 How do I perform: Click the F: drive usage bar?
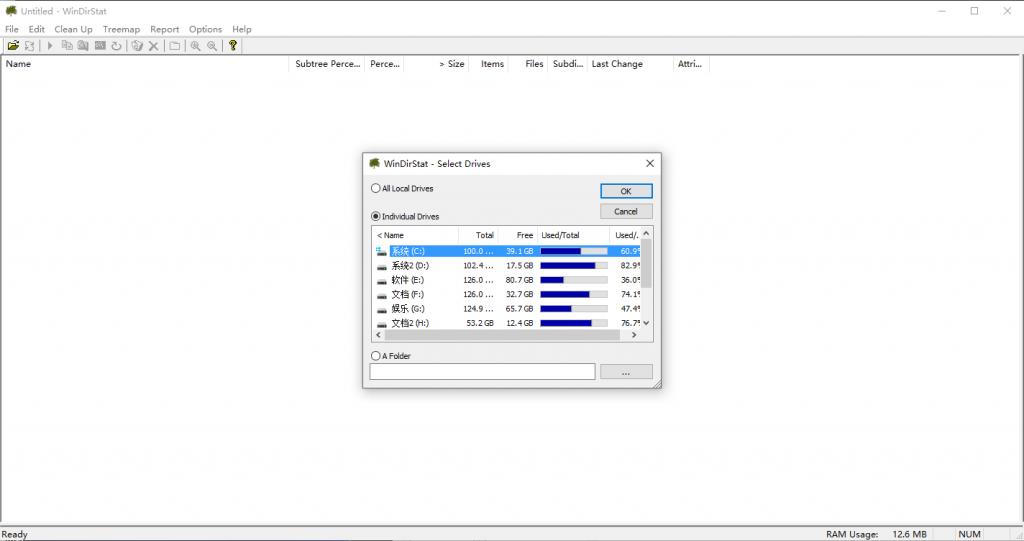[x=573, y=295]
